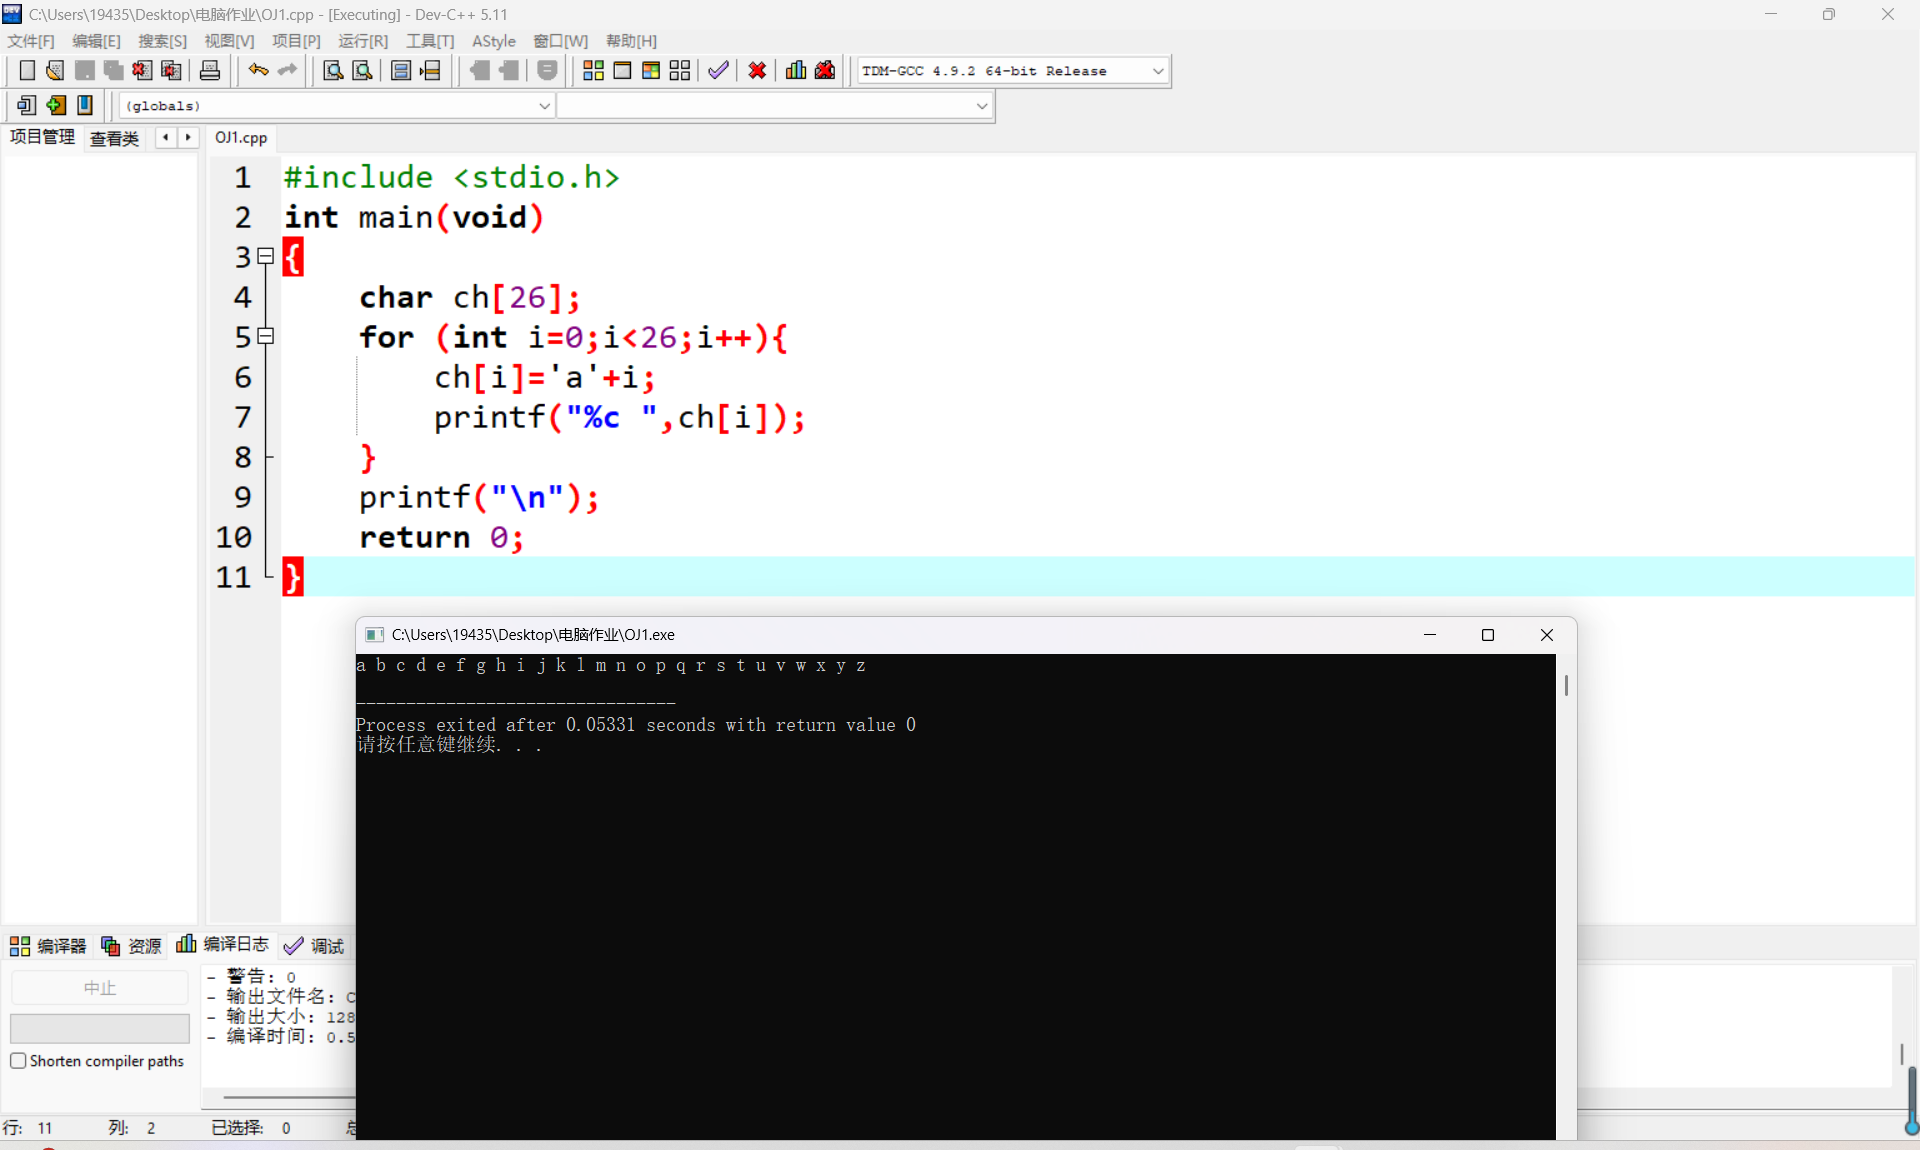
Task: Switch to the 编译日志 tab
Action: [223, 945]
